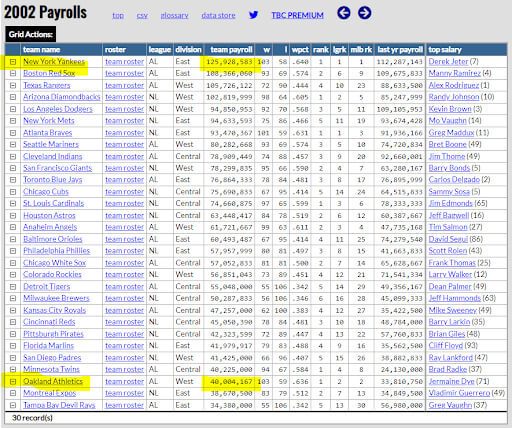512x428 pixels.
Task: Toggle expander for Arizona Diamondbacks row
Action: (x=13, y=97)
